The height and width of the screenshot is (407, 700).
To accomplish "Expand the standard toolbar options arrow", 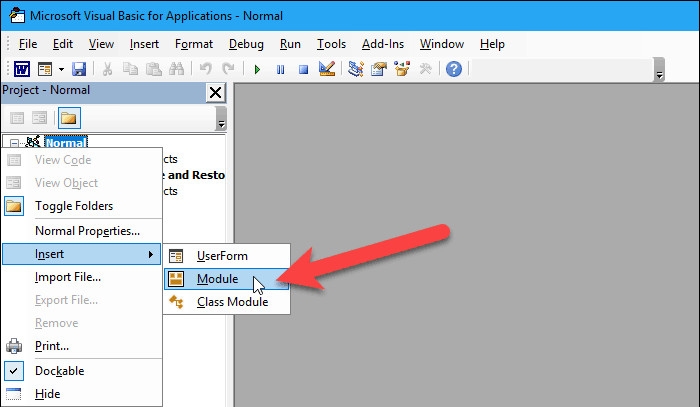I will (x=659, y=70).
